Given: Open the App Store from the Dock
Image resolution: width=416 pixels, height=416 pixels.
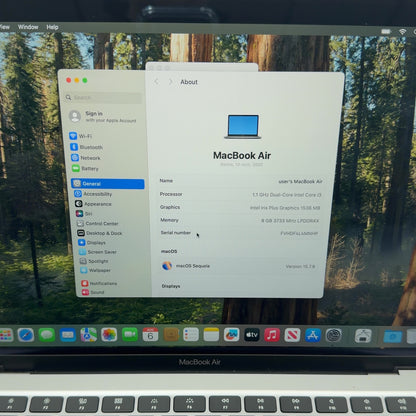Looking at the screenshot, I should tap(313, 335).
